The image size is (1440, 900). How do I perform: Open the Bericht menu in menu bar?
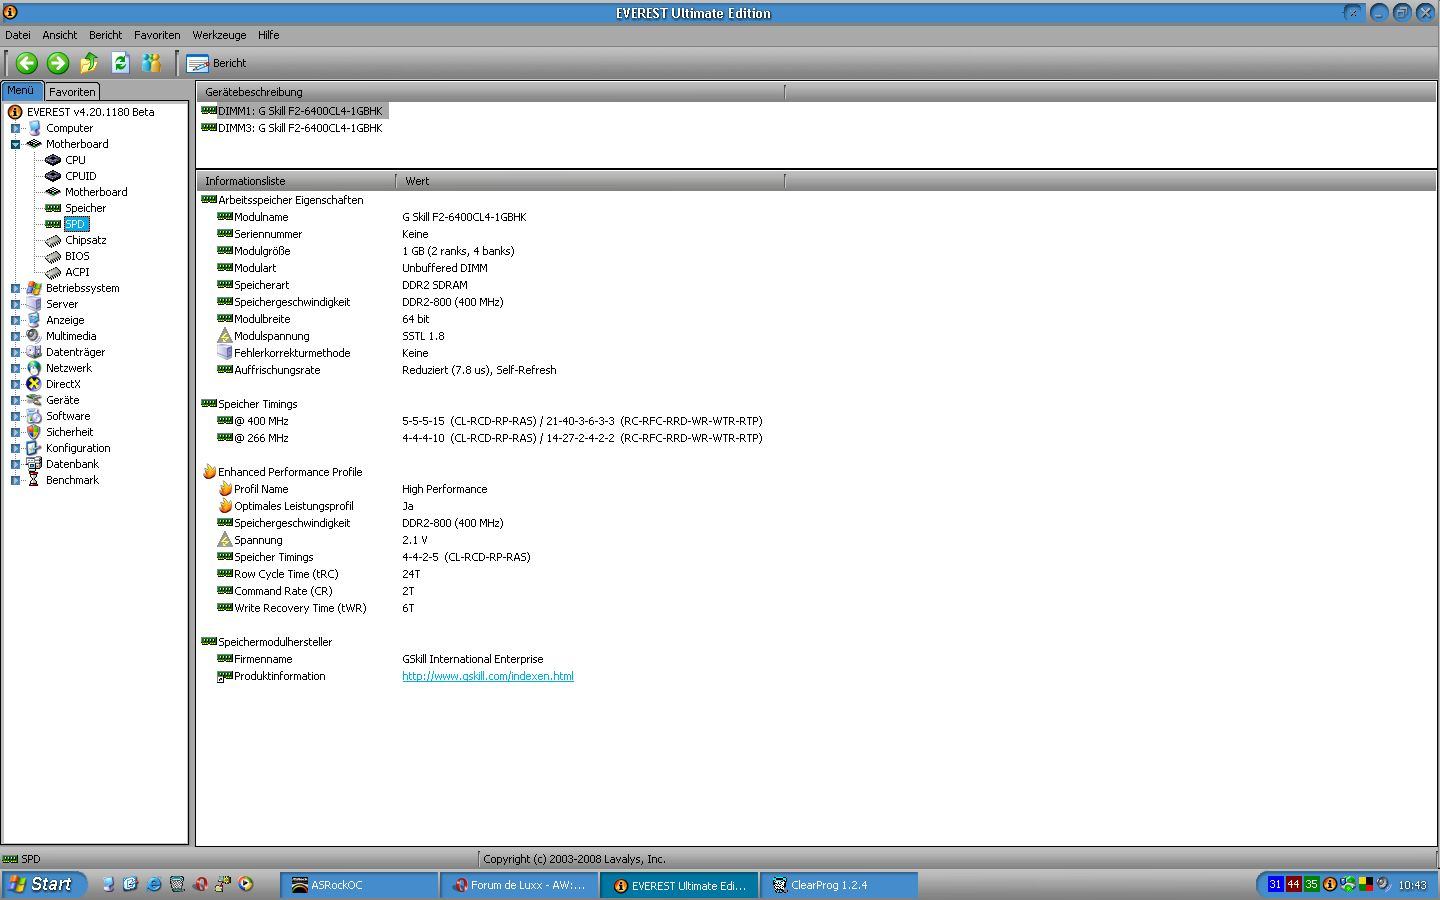(105, 35)
